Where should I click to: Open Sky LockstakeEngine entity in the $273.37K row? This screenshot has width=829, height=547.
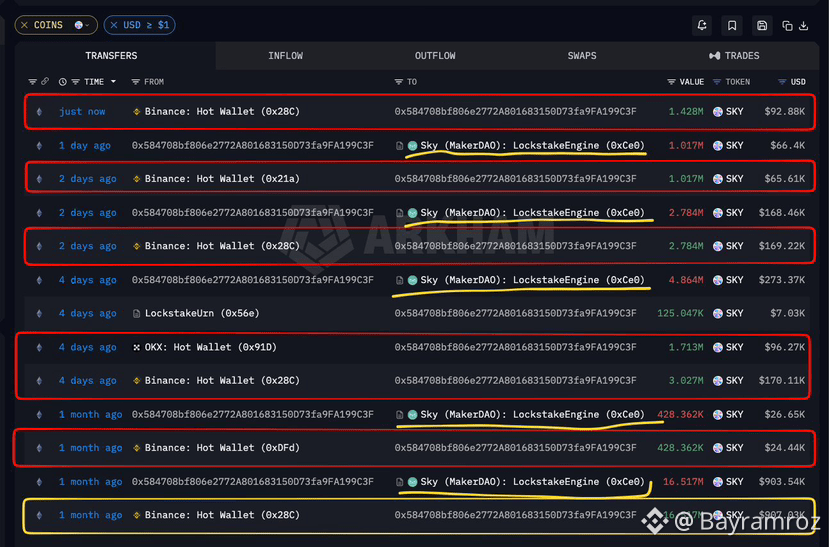(x=532, y=280)
